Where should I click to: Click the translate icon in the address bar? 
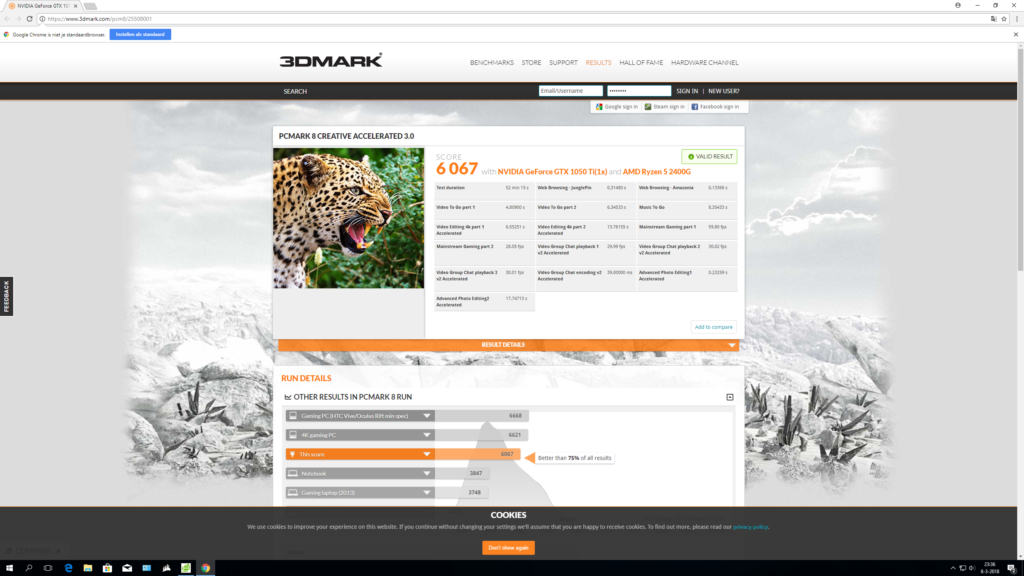tap(993, 19)
